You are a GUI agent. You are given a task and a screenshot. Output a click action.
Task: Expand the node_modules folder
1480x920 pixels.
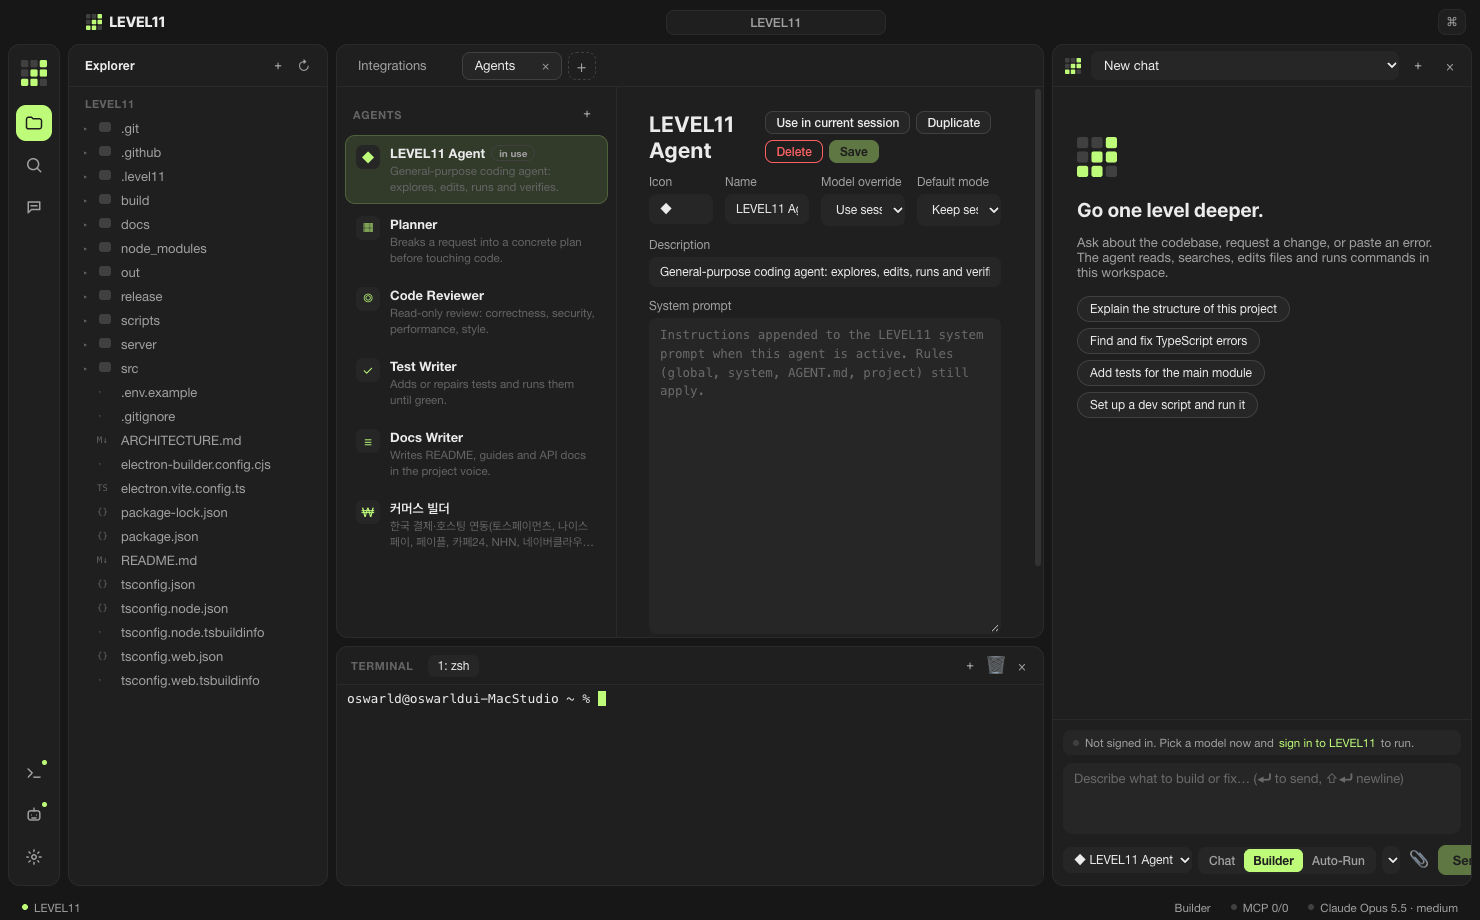pos(197,249)
